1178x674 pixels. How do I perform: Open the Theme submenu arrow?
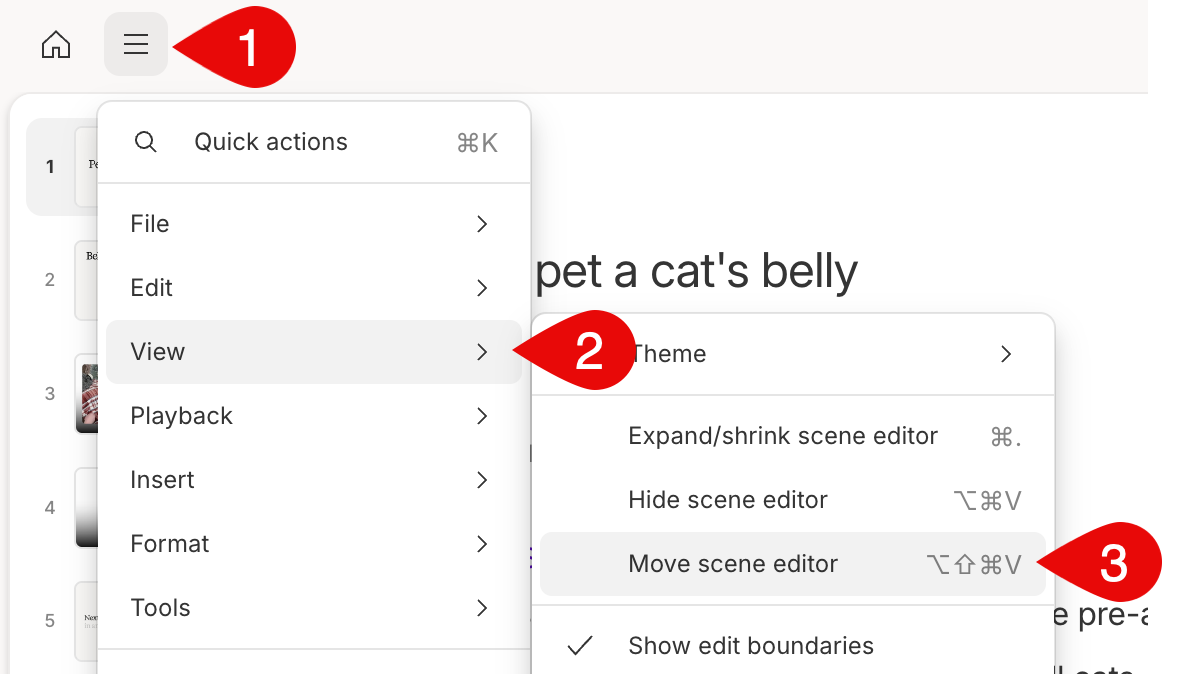pos(1006,354)
